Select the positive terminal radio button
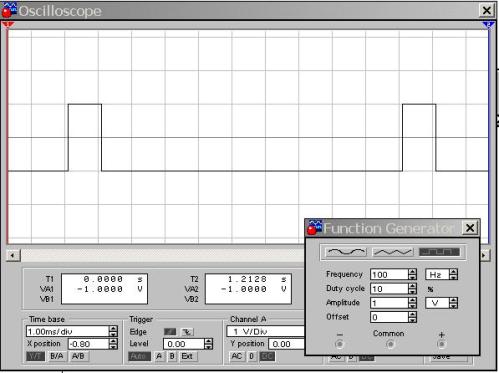Image resolution: width=499 pixels, height=373 pixels. [x=441, y=344]
